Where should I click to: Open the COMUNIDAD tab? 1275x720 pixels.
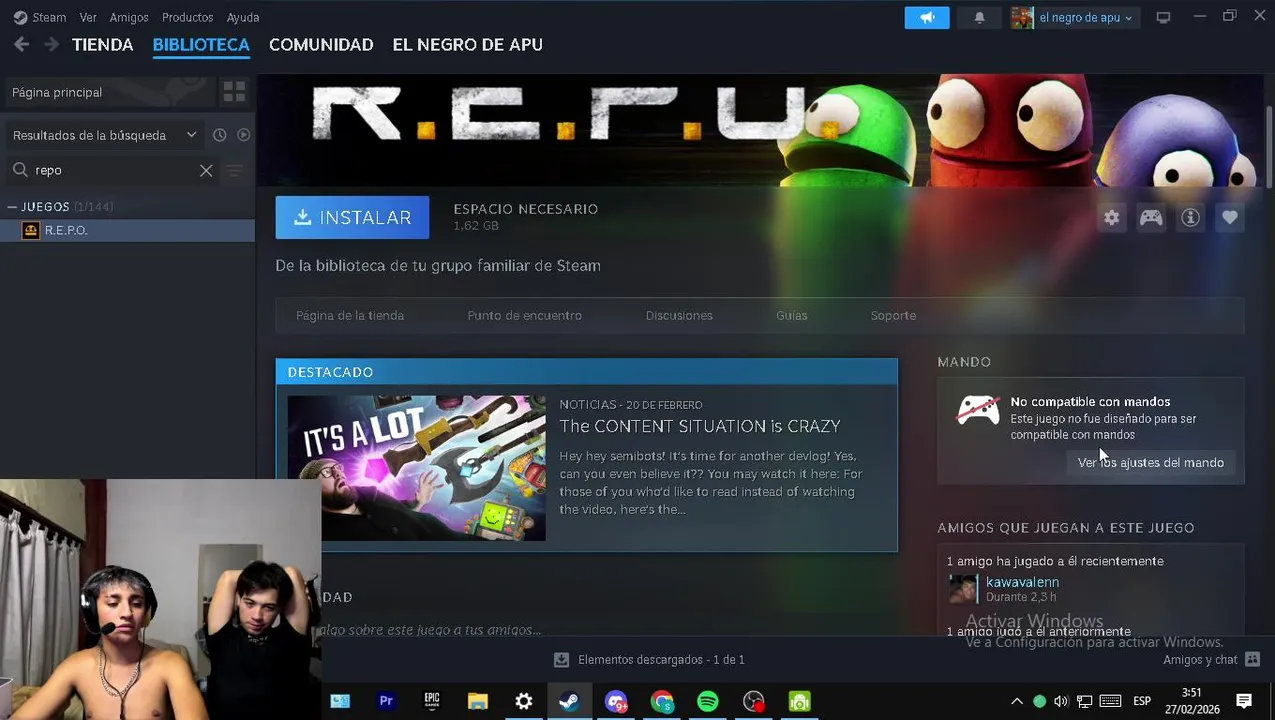pos(321,45)
